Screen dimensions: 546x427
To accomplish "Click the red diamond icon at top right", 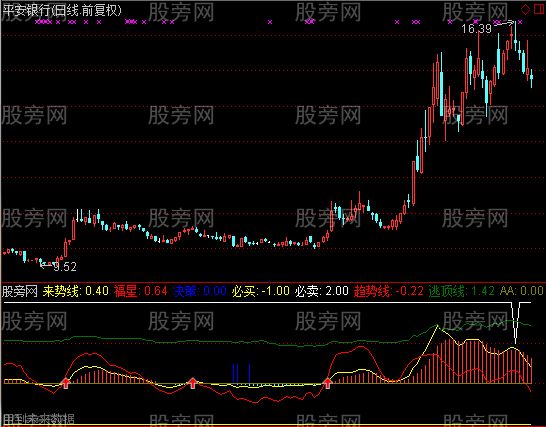I will coord(526,9).
